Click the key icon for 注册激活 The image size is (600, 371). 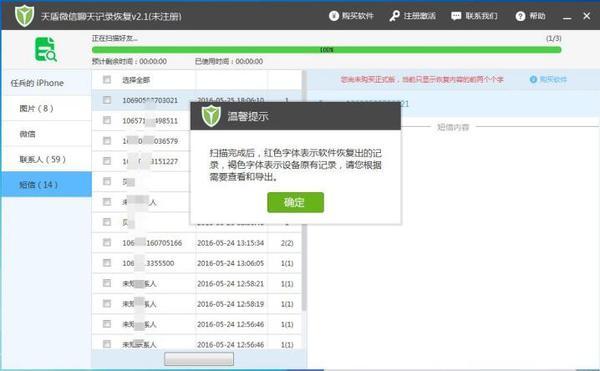click(x=394, y=16)
